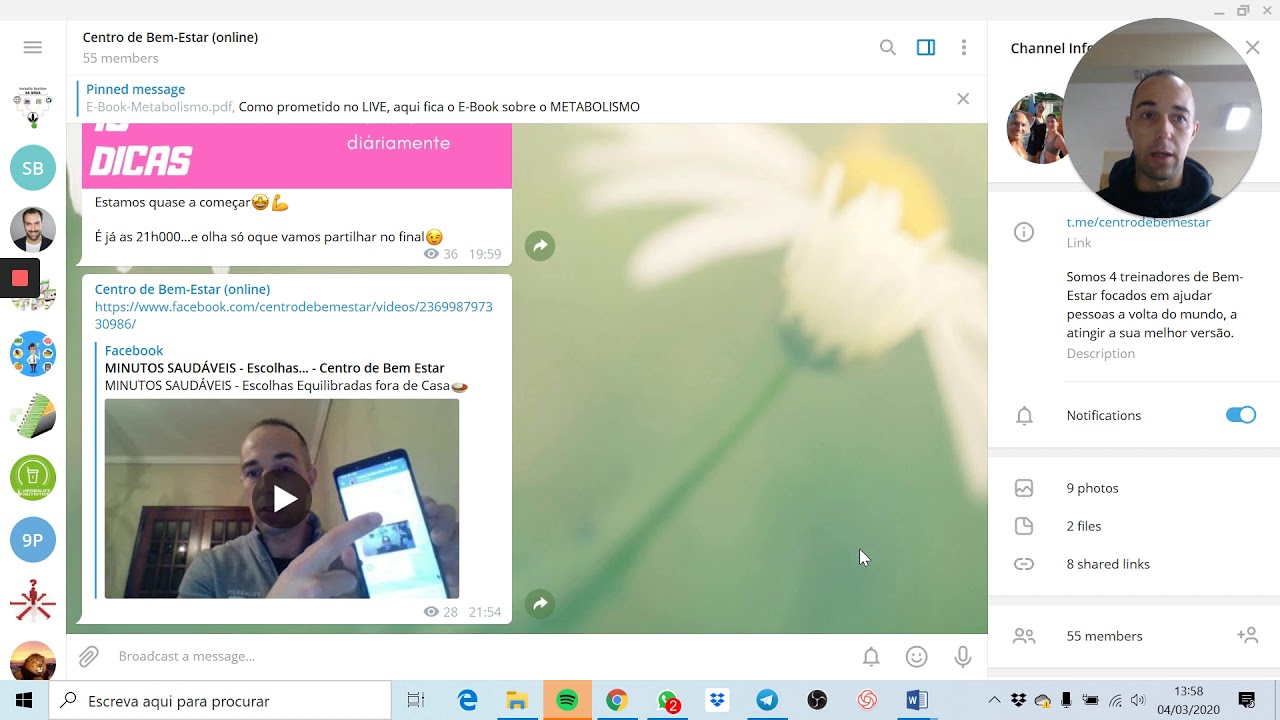Open the 9P chat in the sidebar
This screenshot has width=1280, height=720.
pos(33,540)
